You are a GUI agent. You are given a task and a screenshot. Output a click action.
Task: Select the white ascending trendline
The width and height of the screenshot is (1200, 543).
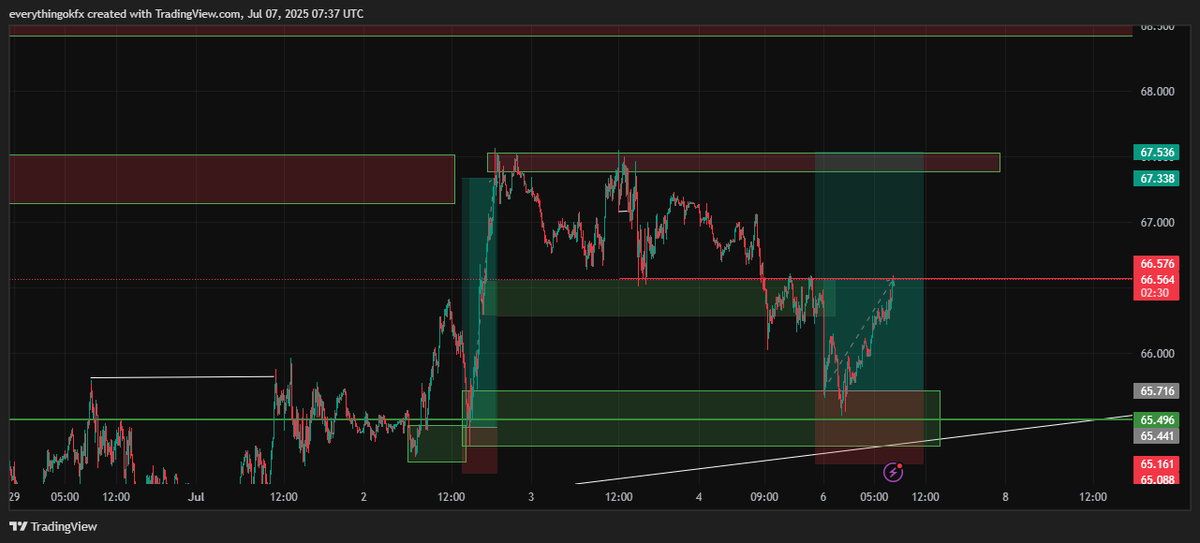[855, 449]
